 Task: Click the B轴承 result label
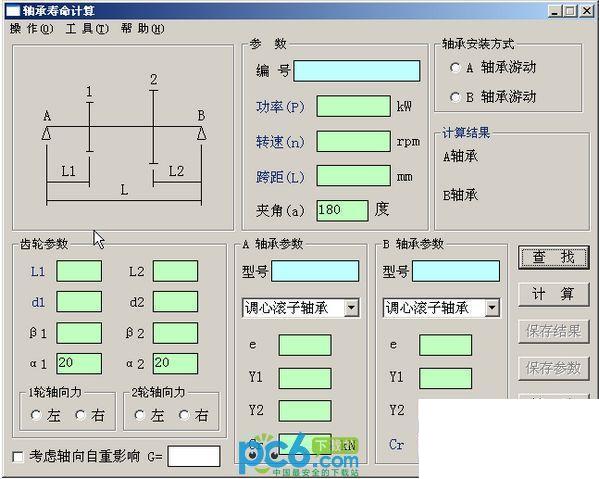(x=460, y=195)
